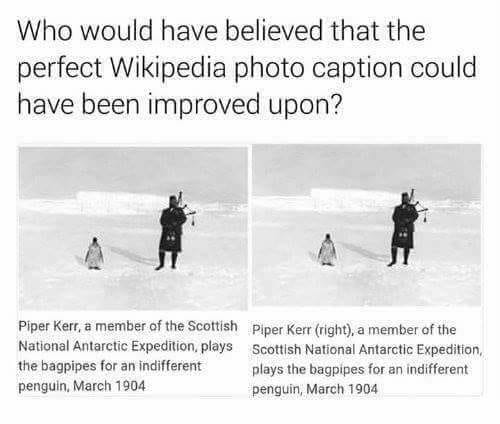Click the word "penguin," in the right caption
Viewport: 500px width, 424px height.
coord(277,389)
